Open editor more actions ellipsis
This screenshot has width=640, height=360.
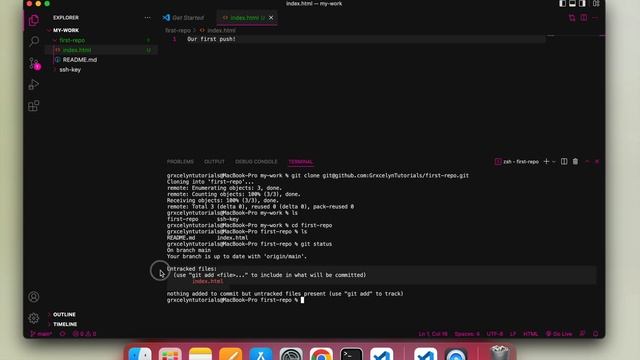pos(595,18)
